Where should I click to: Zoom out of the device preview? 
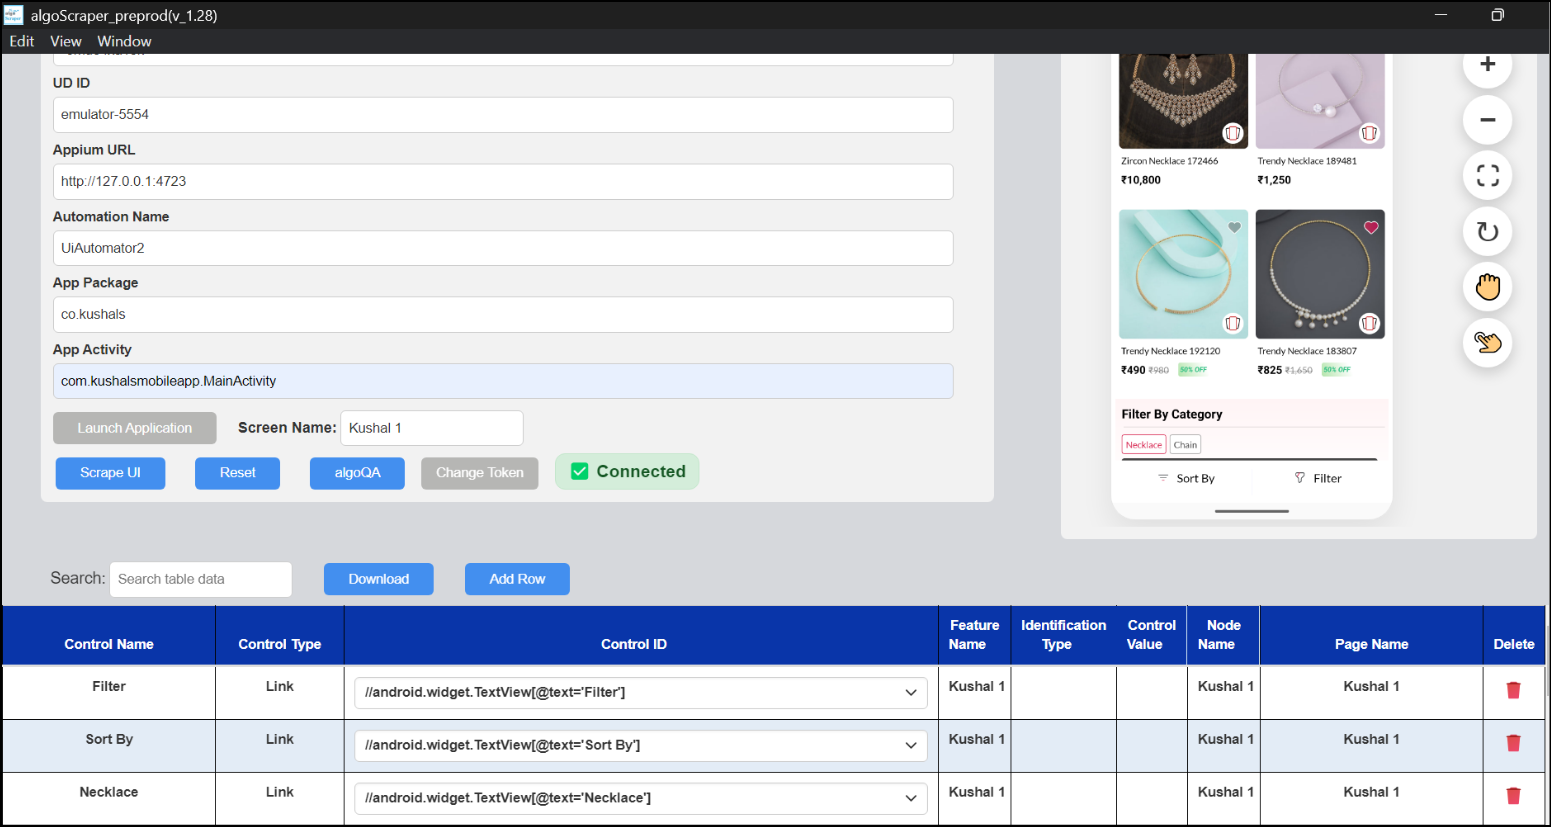[1487, 120]
